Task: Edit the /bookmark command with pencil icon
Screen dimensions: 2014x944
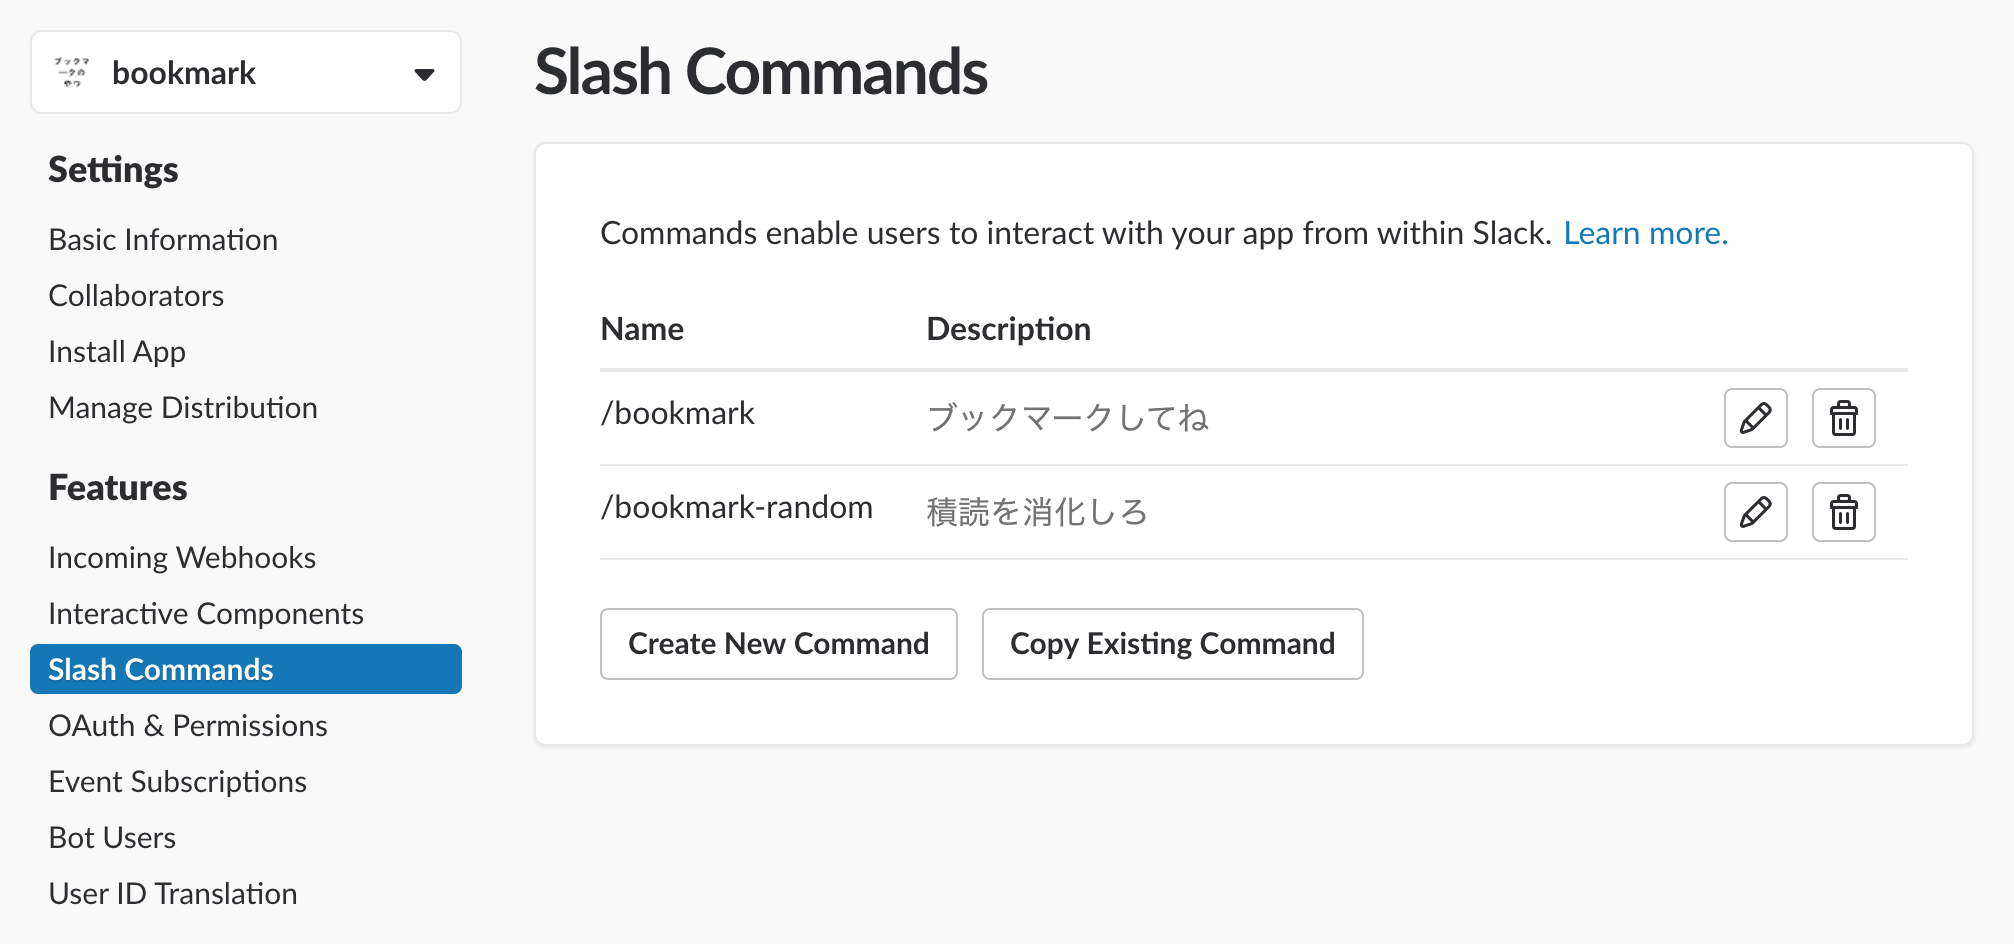Action: pyautogui.click(x=1755, y=418)
